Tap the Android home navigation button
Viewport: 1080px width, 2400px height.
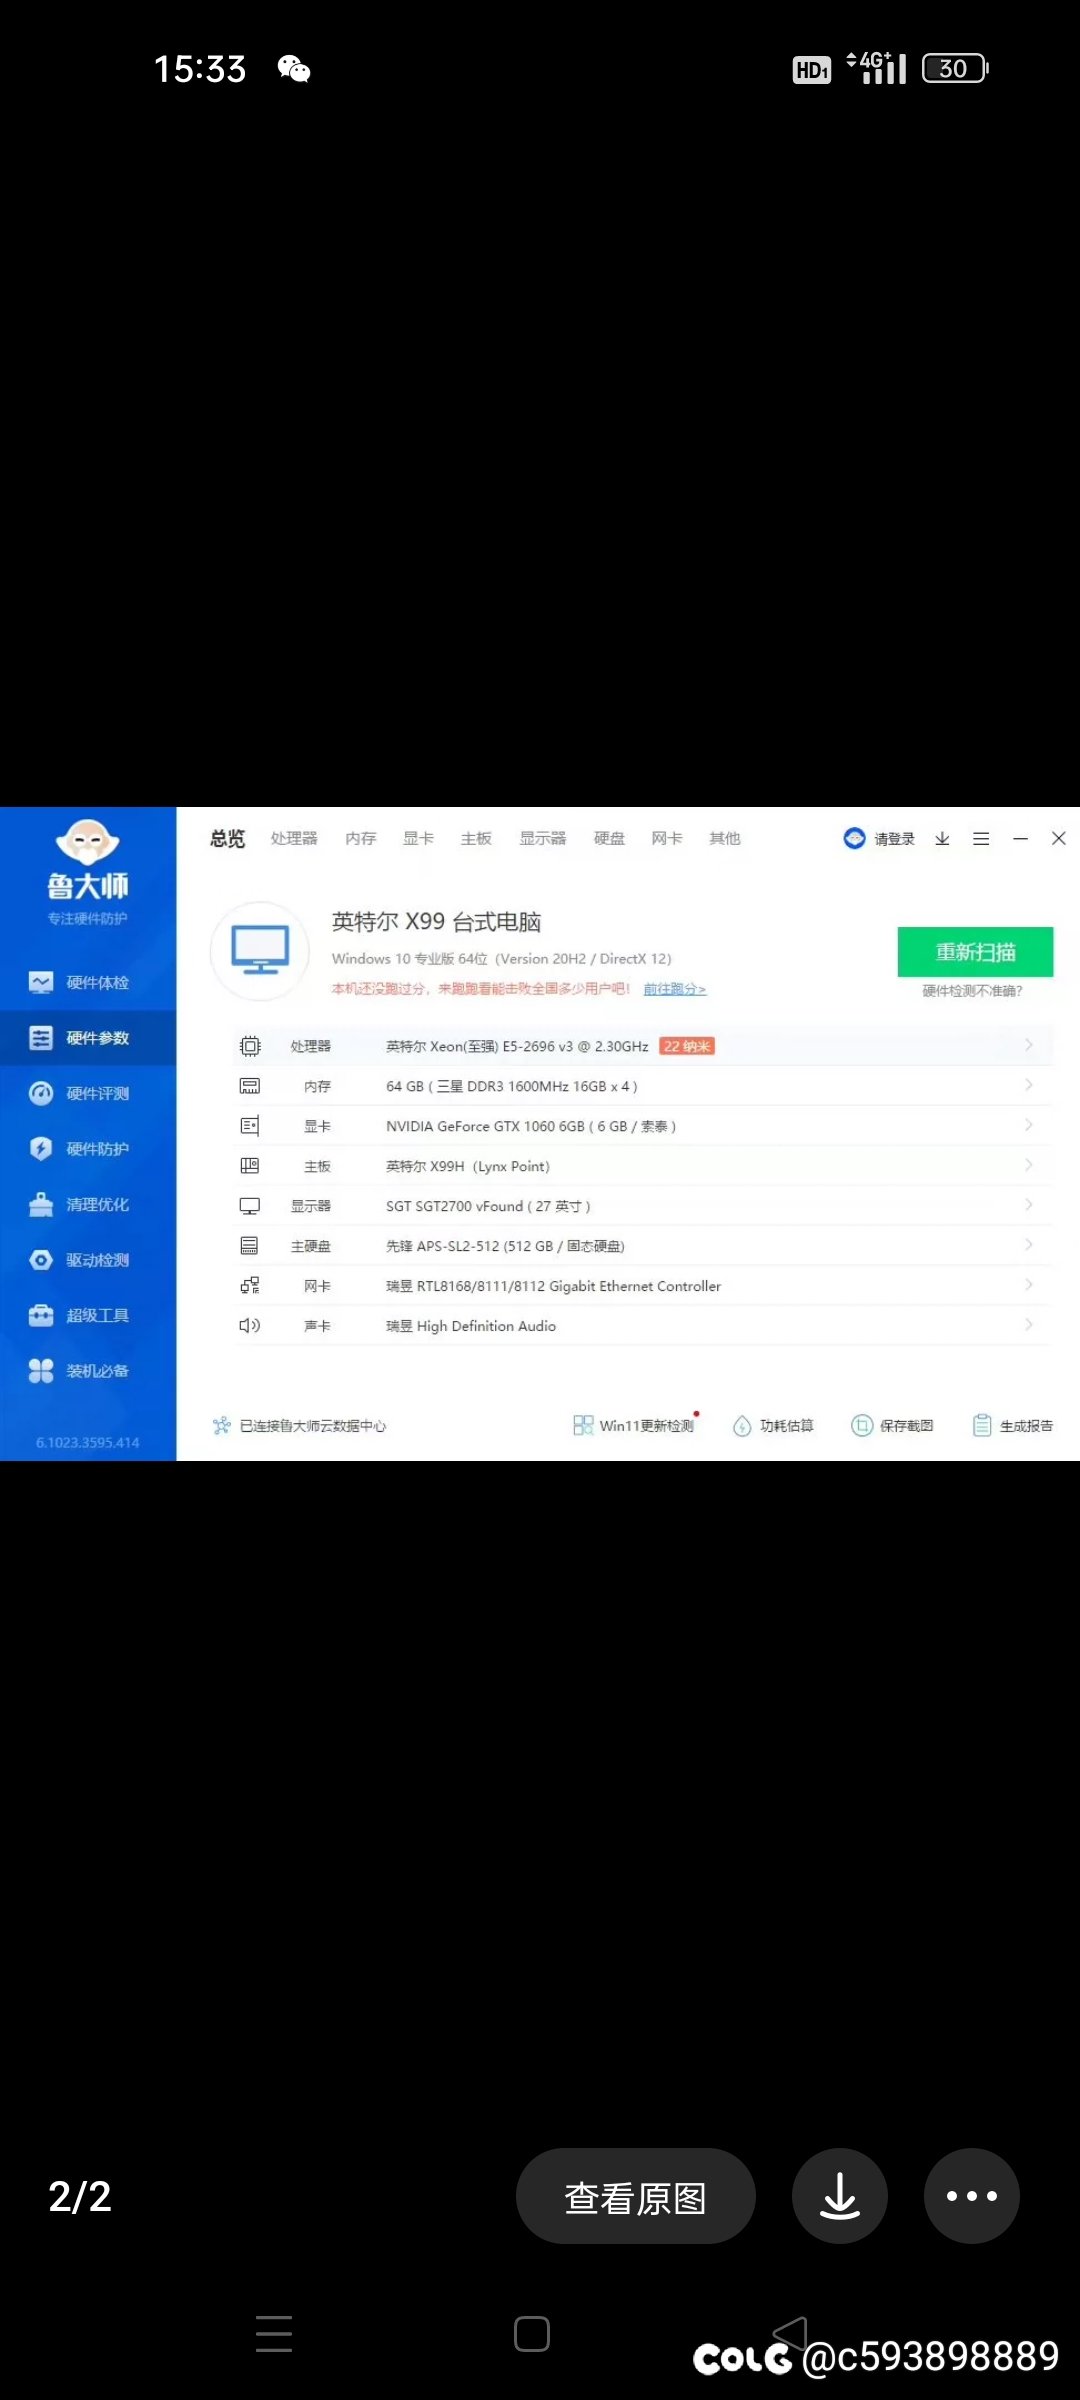(532, 2334)
